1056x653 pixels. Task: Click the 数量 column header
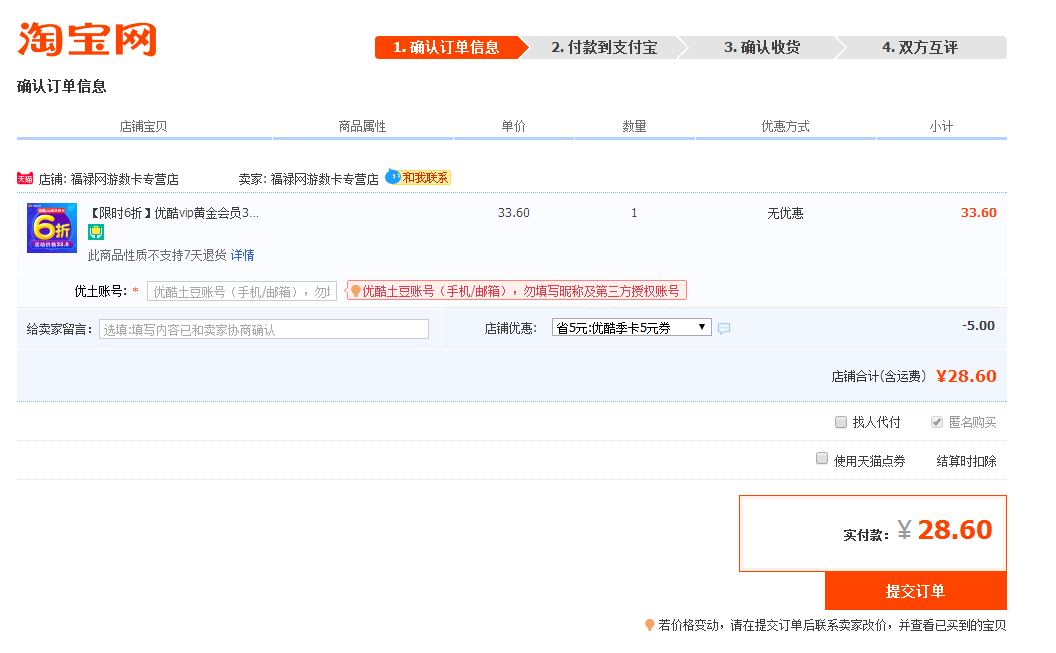click(x=634, y=127)
